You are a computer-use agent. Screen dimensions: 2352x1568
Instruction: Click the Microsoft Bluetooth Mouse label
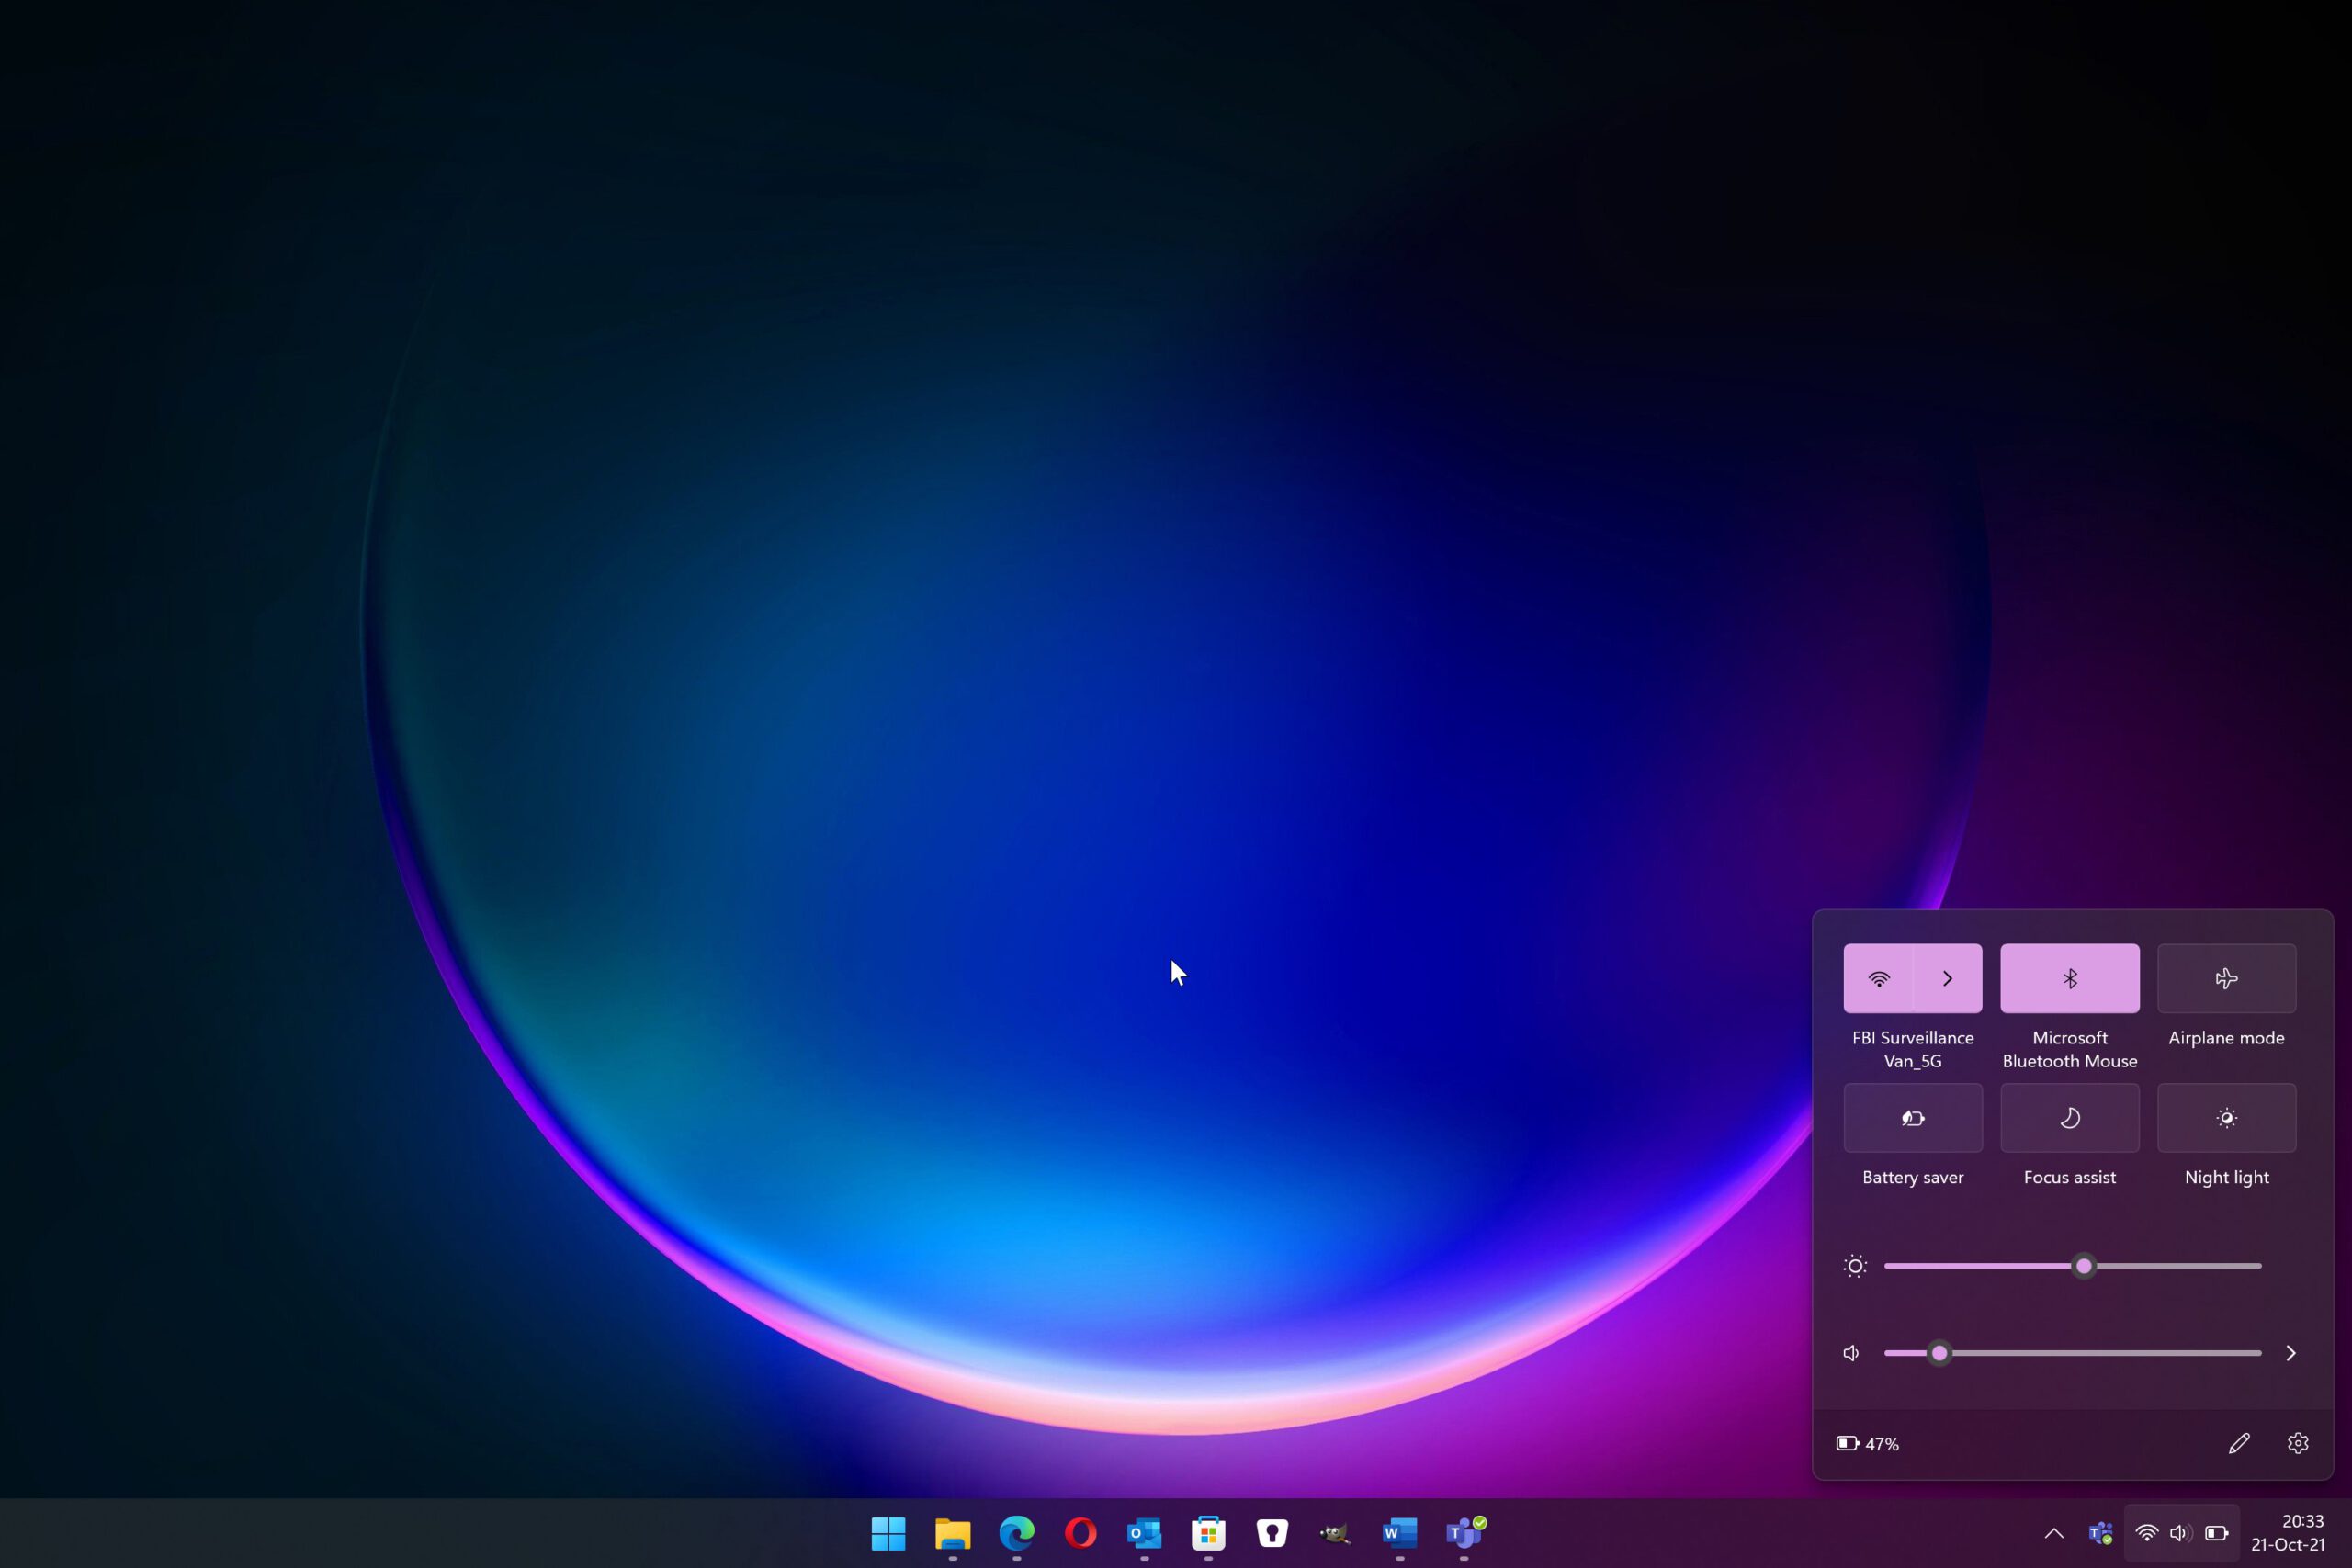pyautogui.click(x=2070, y=1049)
